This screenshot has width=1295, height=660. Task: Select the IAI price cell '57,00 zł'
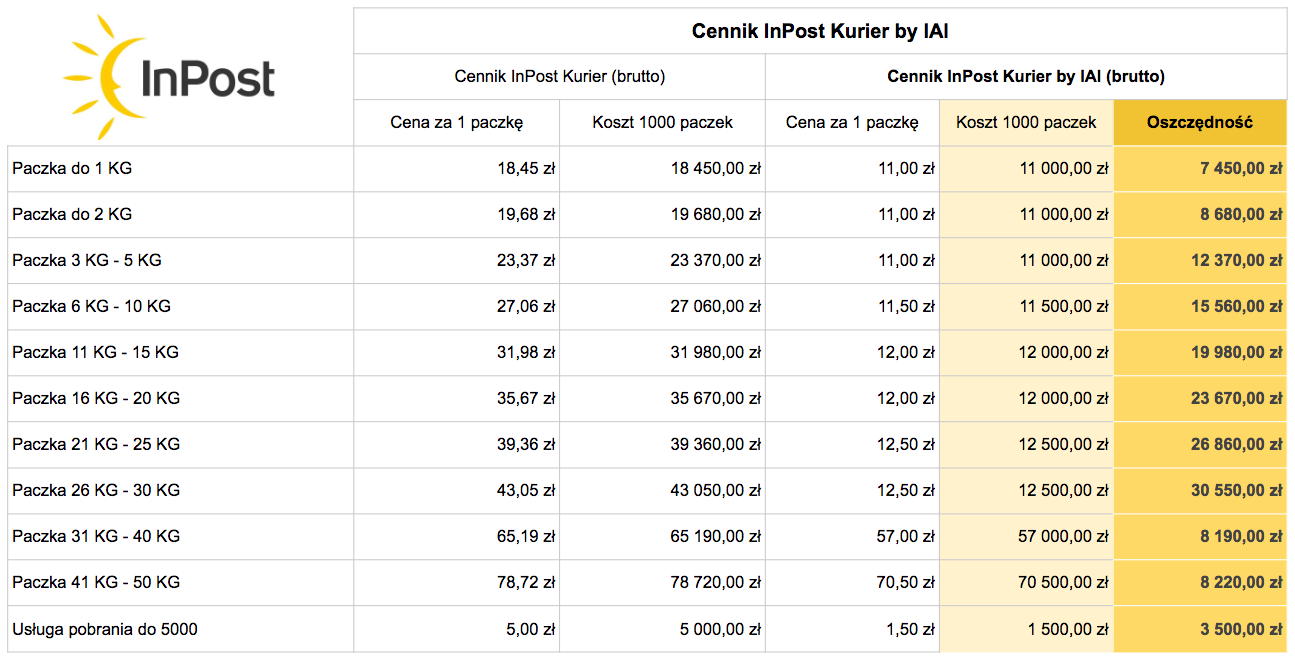coord(853,537)
